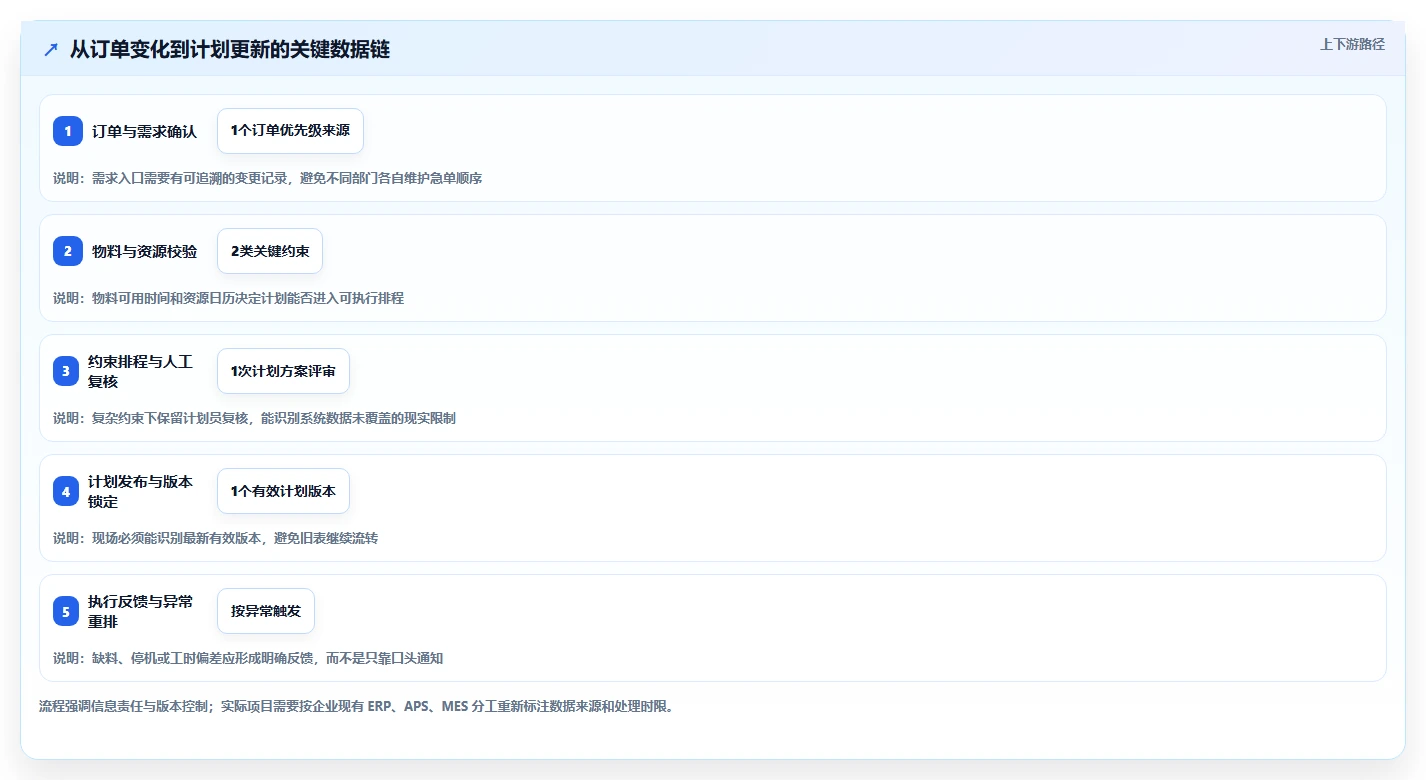1426x780 pixels.
Task: Click the 物料与资源校验 step title
Action: [x=144, y=251]
